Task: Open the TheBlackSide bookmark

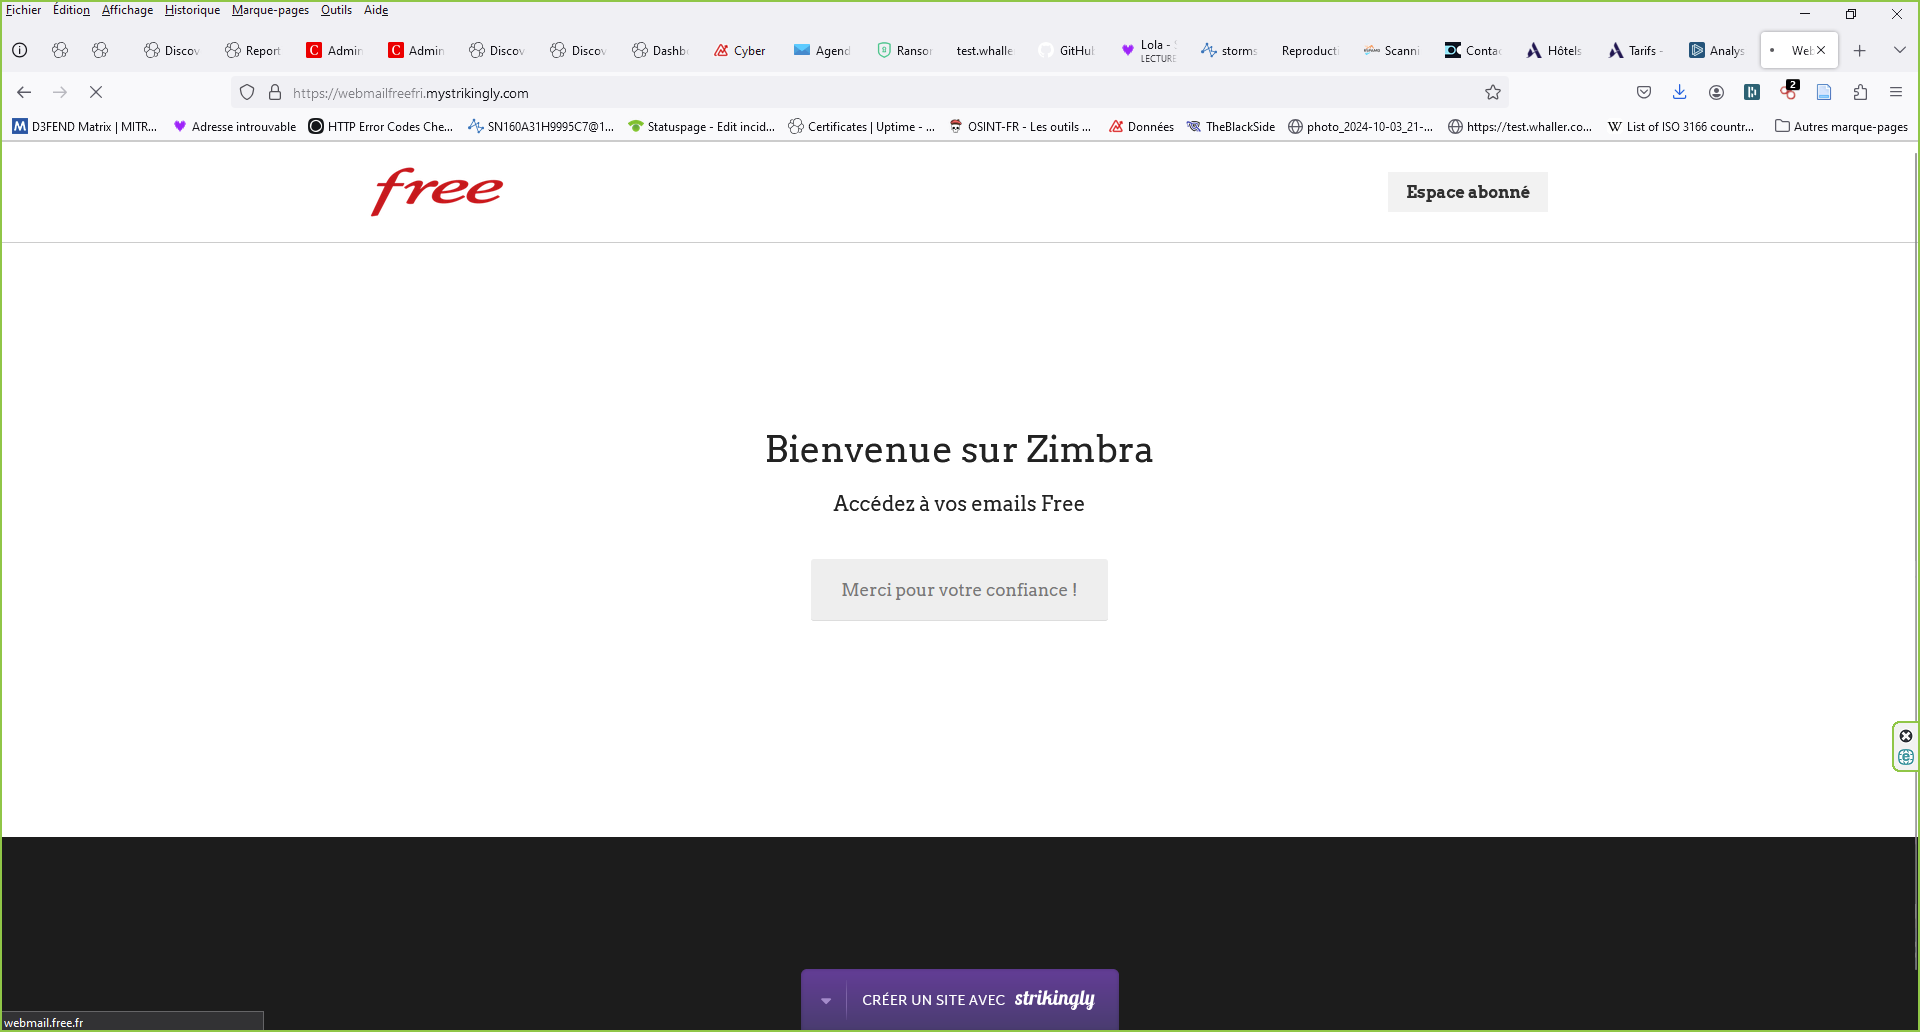Action: pyautogui.click(x=1231, y=127)
